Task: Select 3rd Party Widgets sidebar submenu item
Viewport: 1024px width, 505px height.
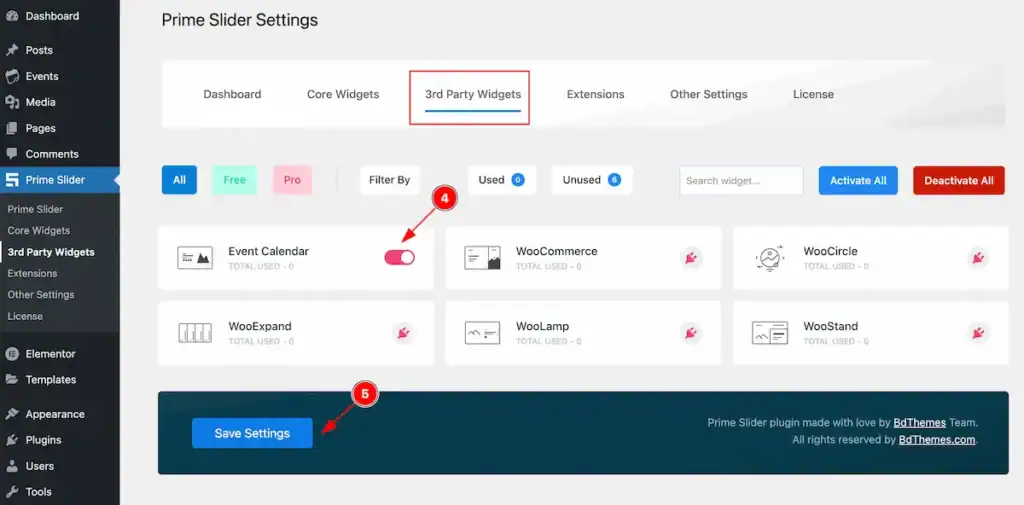Action: coord(51,252)
